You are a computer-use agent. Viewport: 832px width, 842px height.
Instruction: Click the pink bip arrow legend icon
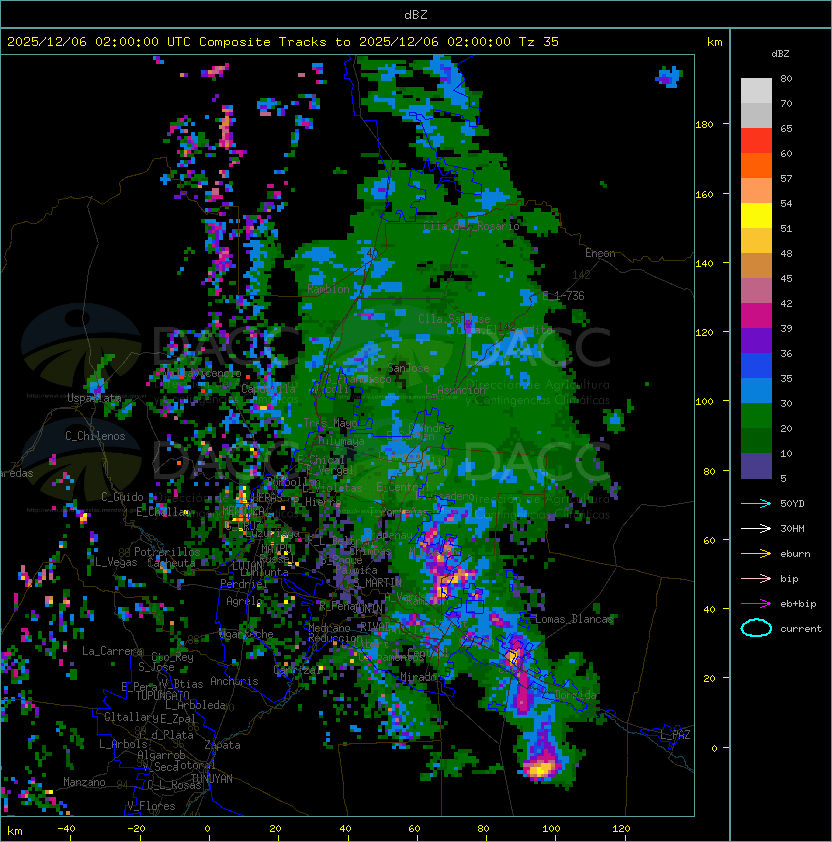[756, 578]
